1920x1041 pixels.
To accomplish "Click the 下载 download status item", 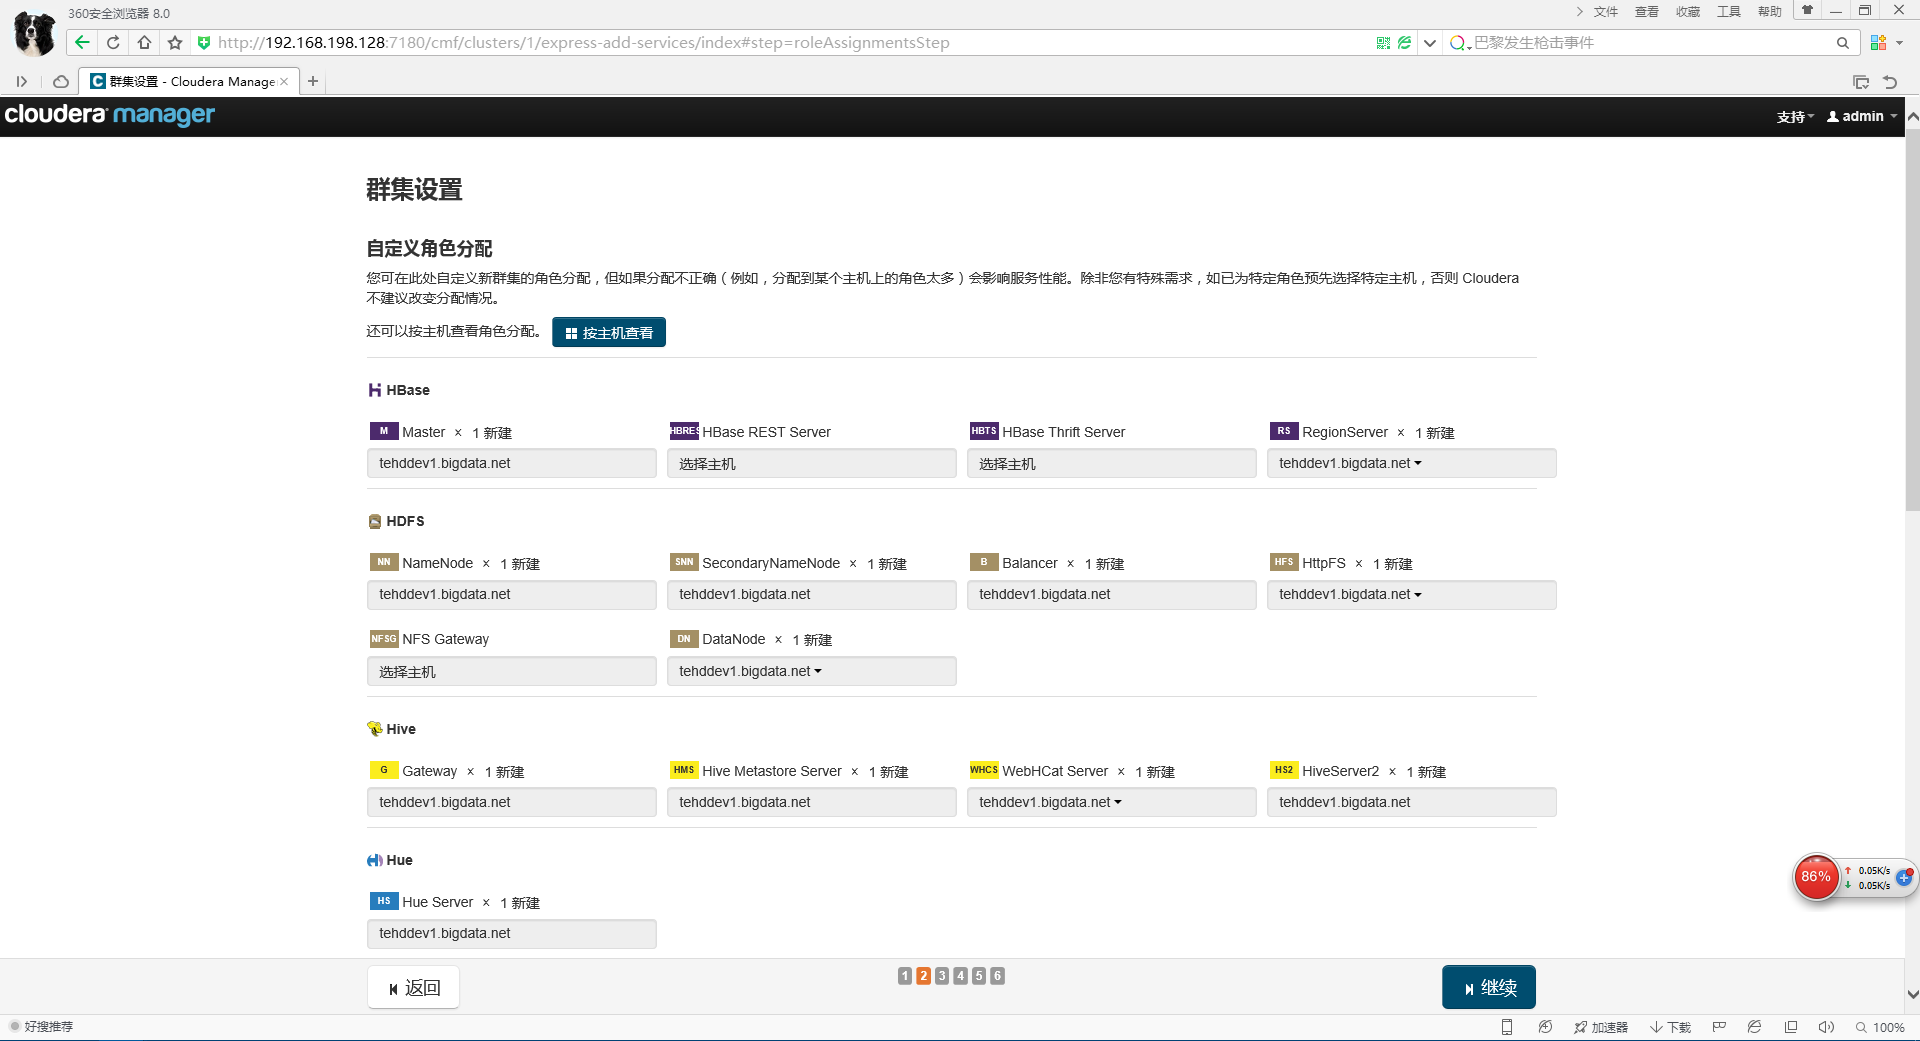I will click(x=1671, y=1027).
